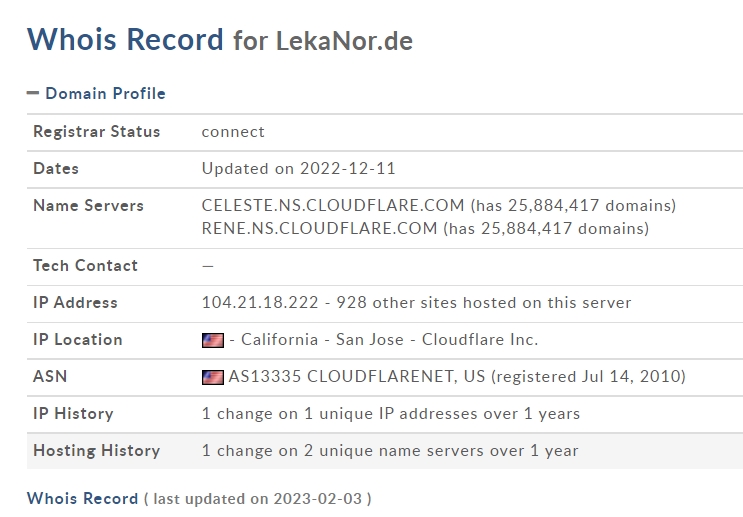743x517 pixels.
Task: Click the Registrar Status connect value
Action: [x=233, y=132]
